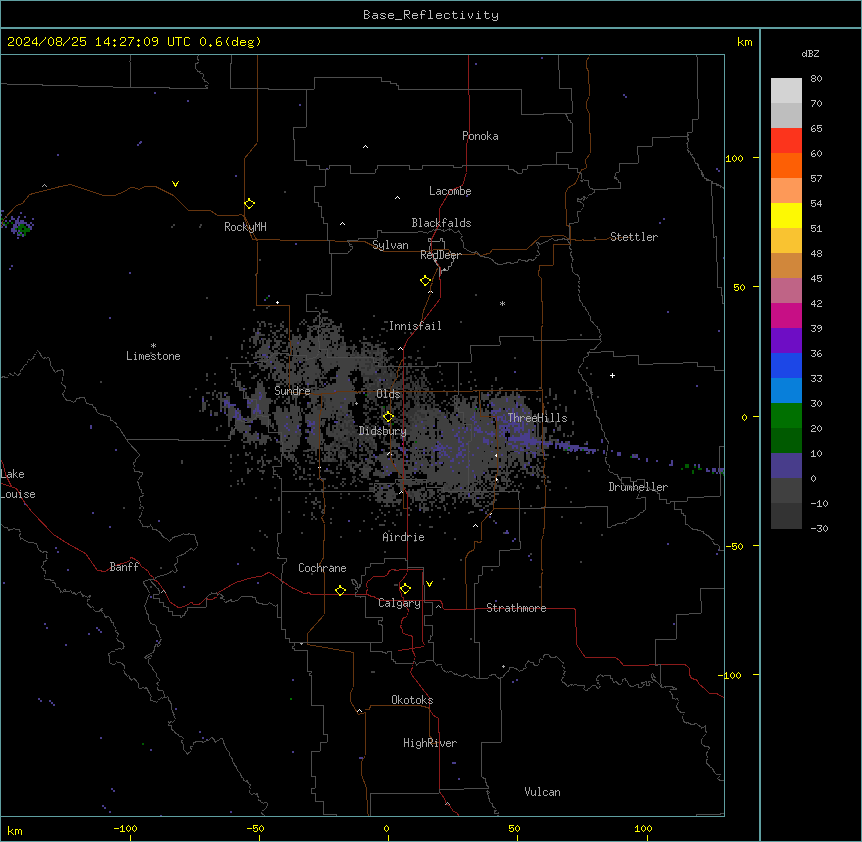Screen dimensions: 862x842
Task: Click the yellow V marker northwest of RockyMH
Action: pyautogui.click(x=175, y=184)
